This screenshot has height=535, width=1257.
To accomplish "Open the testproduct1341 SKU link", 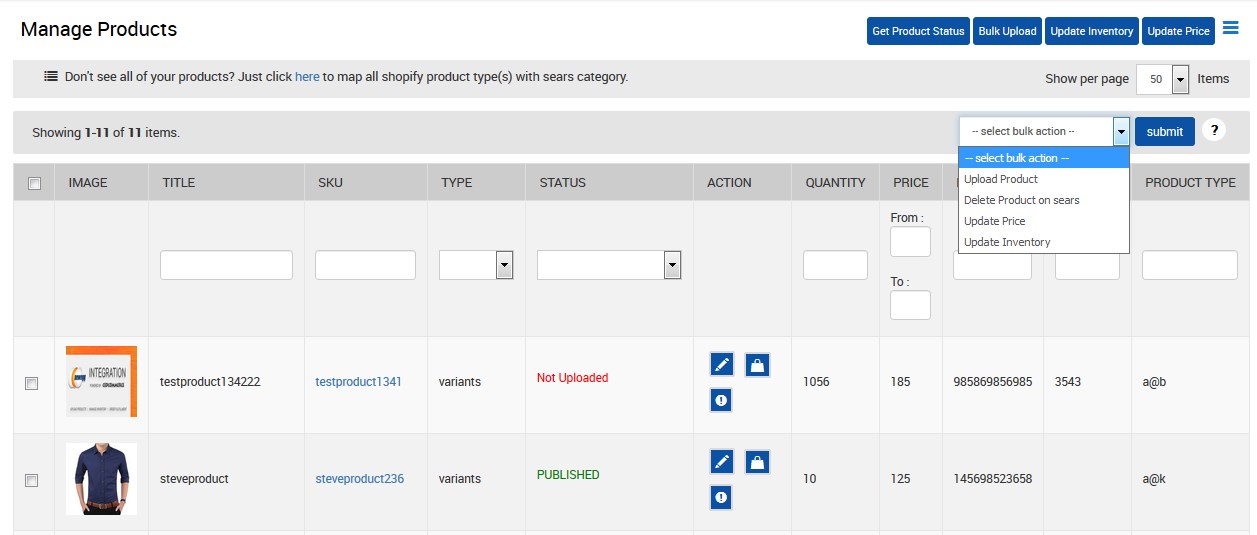I will pyautogui.click(x=358, y=382).
